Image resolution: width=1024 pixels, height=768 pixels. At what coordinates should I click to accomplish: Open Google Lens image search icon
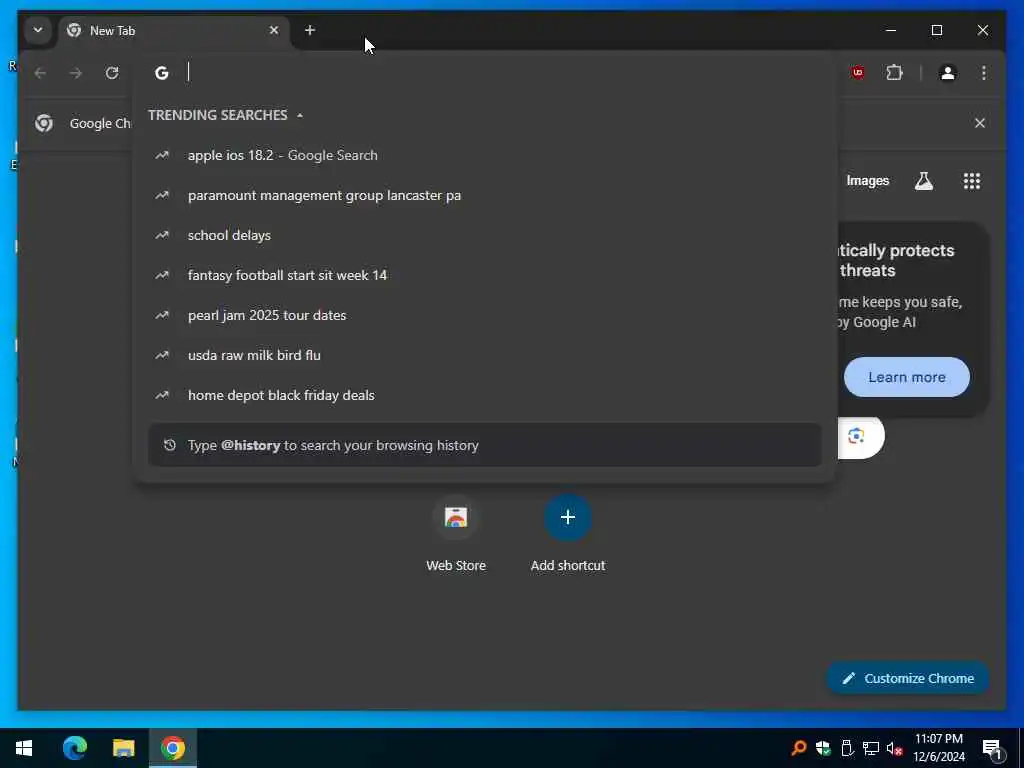856,436
